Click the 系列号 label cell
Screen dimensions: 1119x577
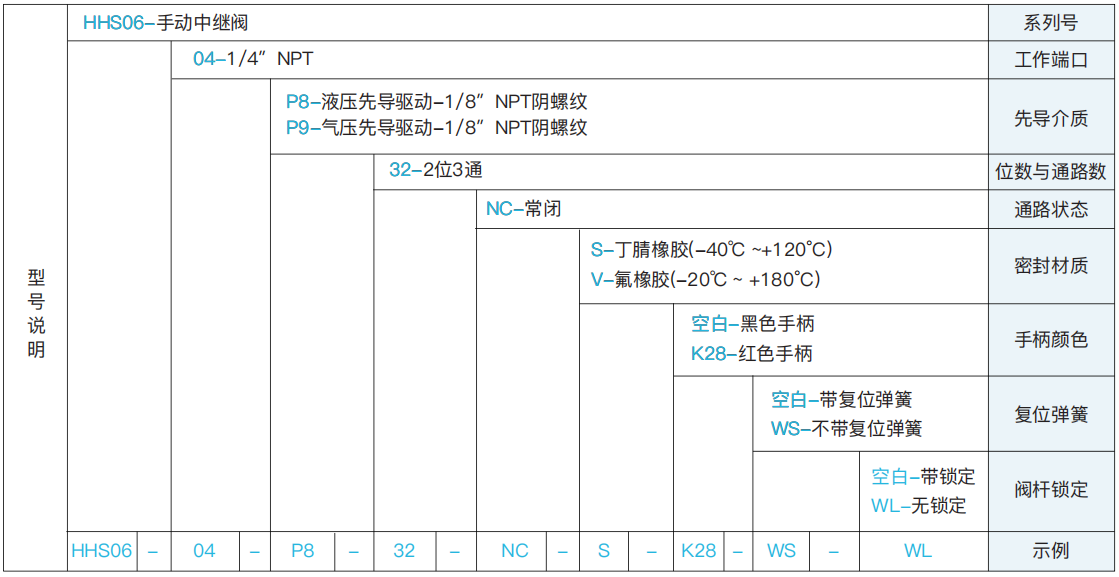[1051, 22]
